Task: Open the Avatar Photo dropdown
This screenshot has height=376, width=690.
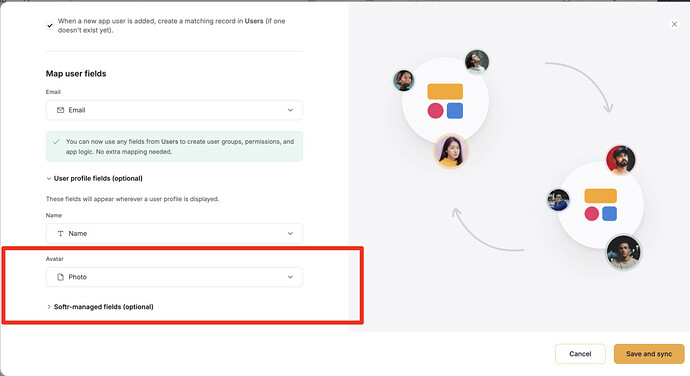Action: 174,277
